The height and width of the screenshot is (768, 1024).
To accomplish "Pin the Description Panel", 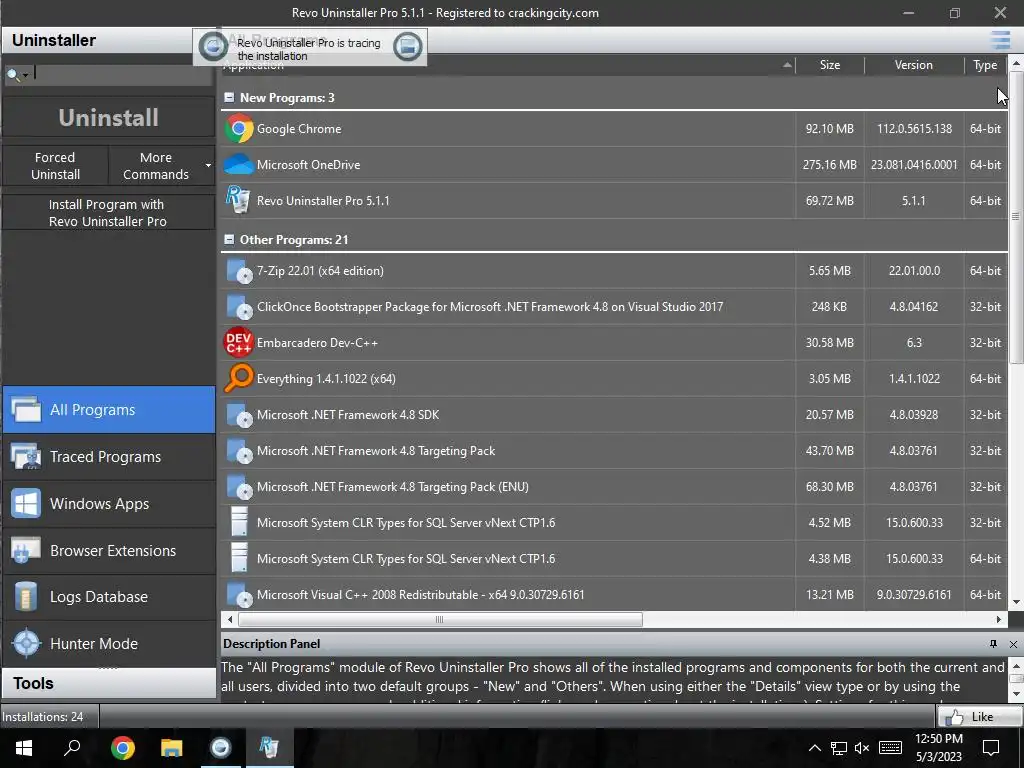I will point(993,644).
